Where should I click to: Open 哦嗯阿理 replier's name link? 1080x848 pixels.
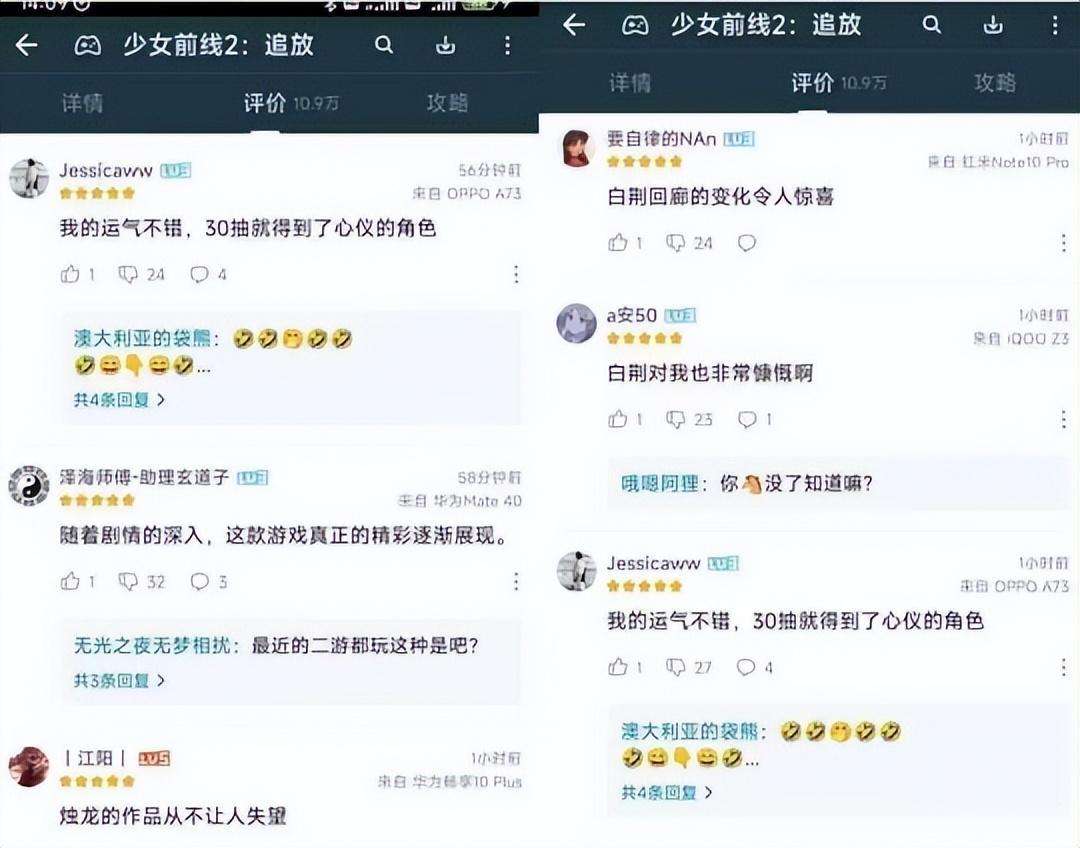[x=660, y=484]
